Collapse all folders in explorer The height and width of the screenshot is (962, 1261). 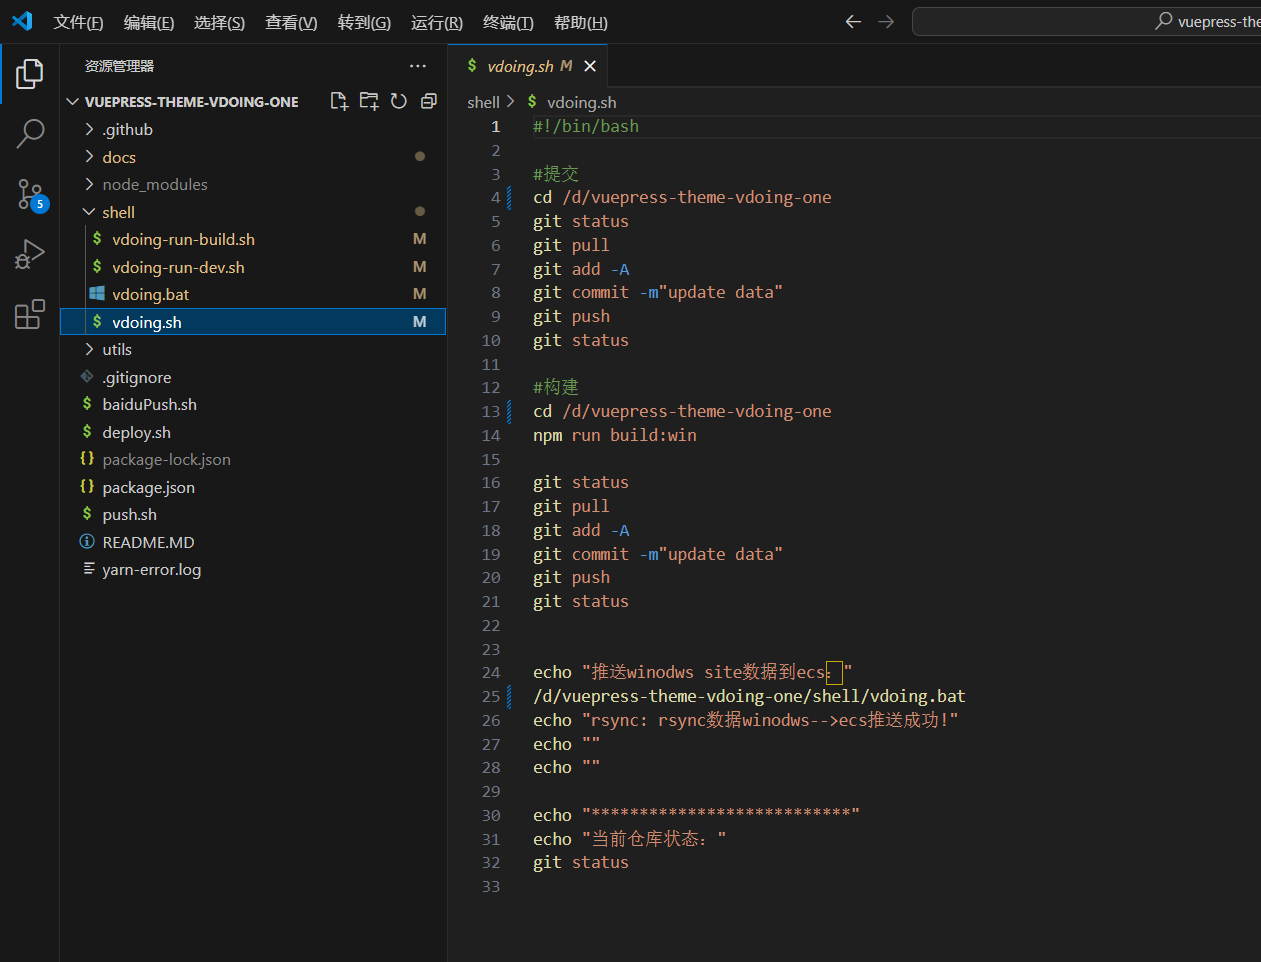429,101
